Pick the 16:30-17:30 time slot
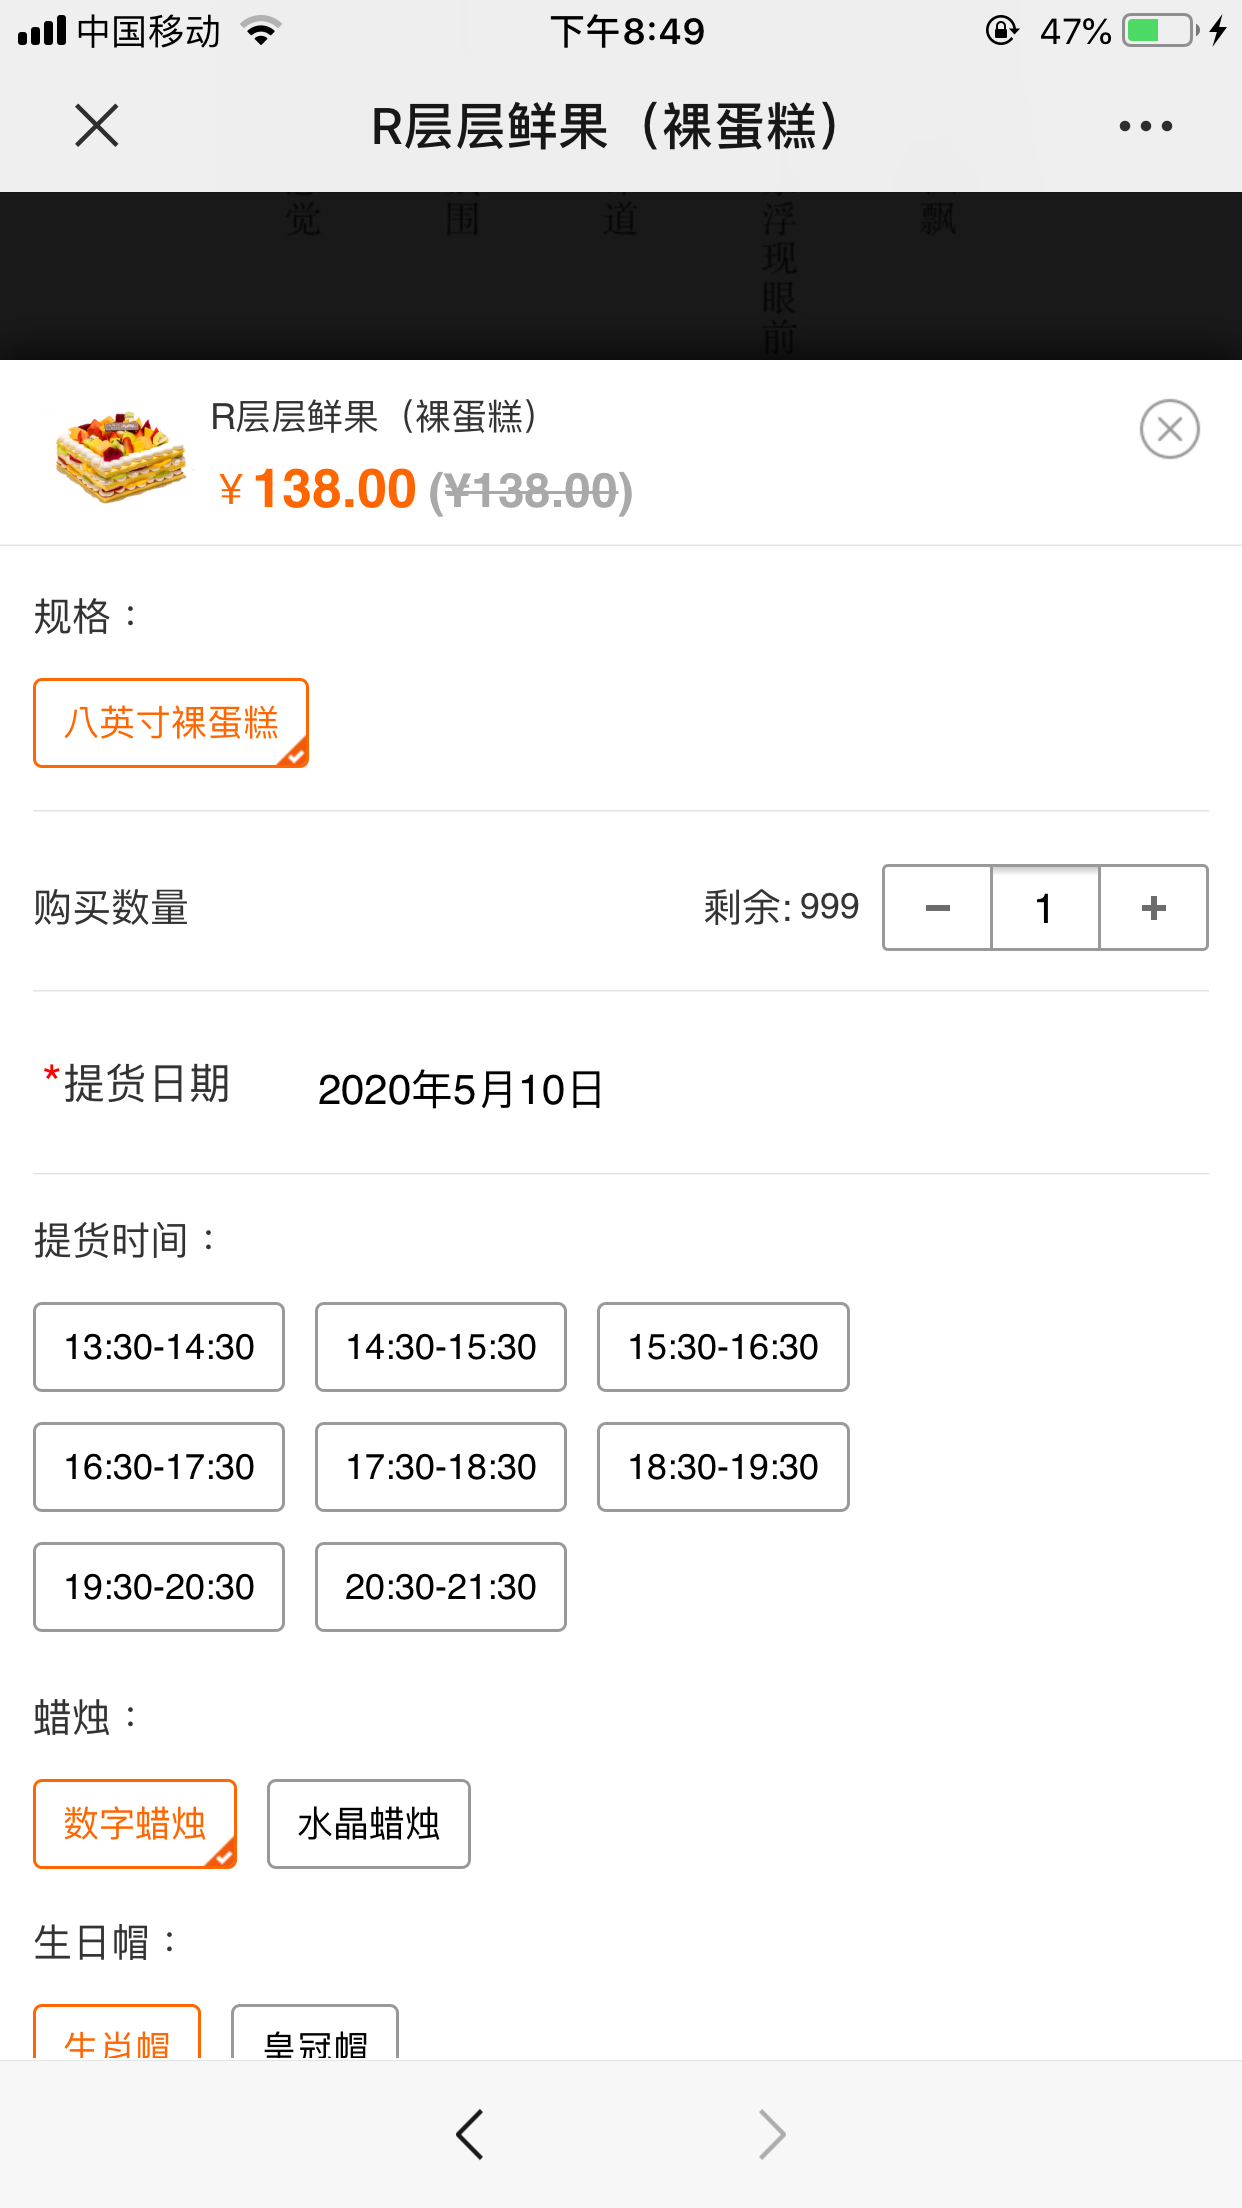 tap(159, 1467)
